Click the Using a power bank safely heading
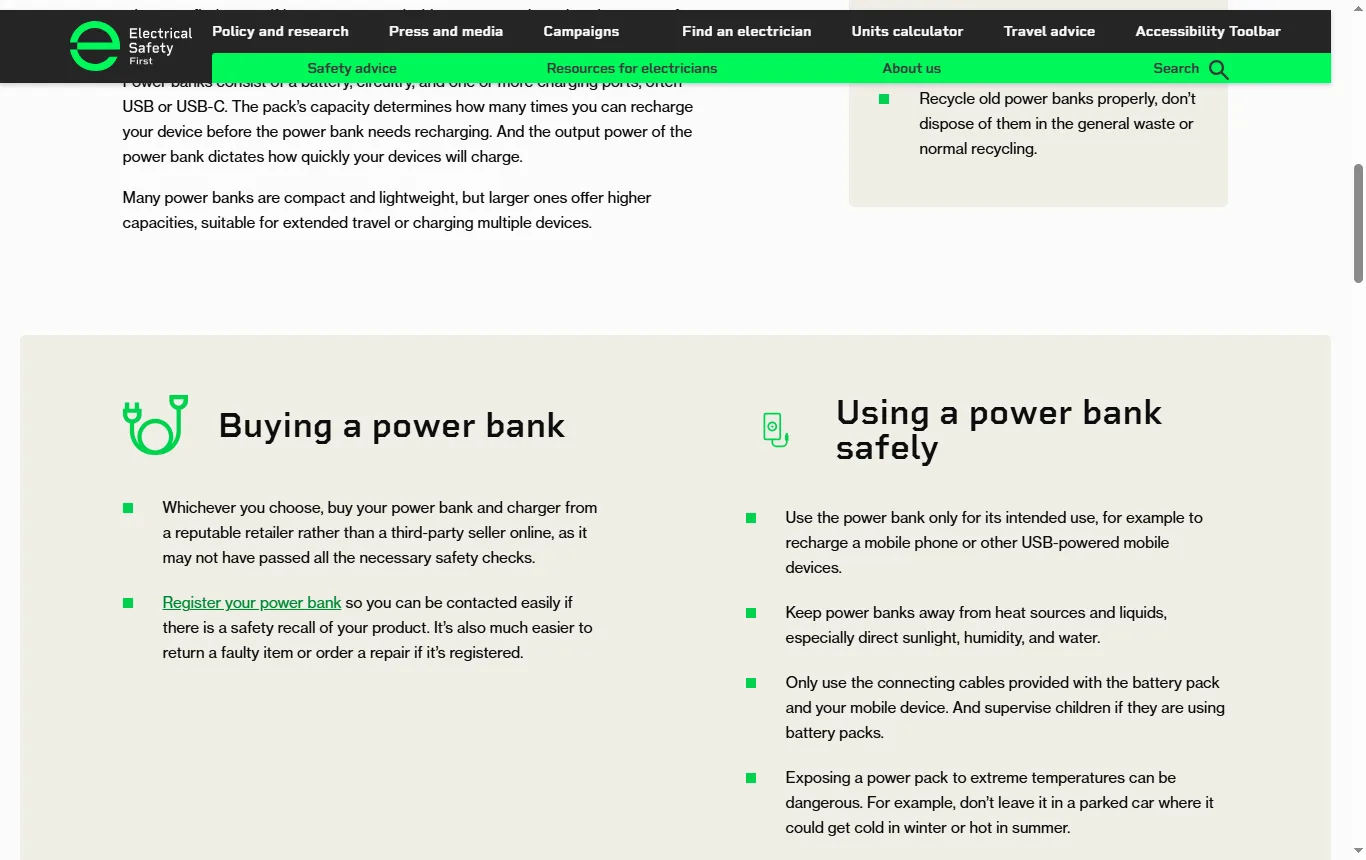 [999, 429]
